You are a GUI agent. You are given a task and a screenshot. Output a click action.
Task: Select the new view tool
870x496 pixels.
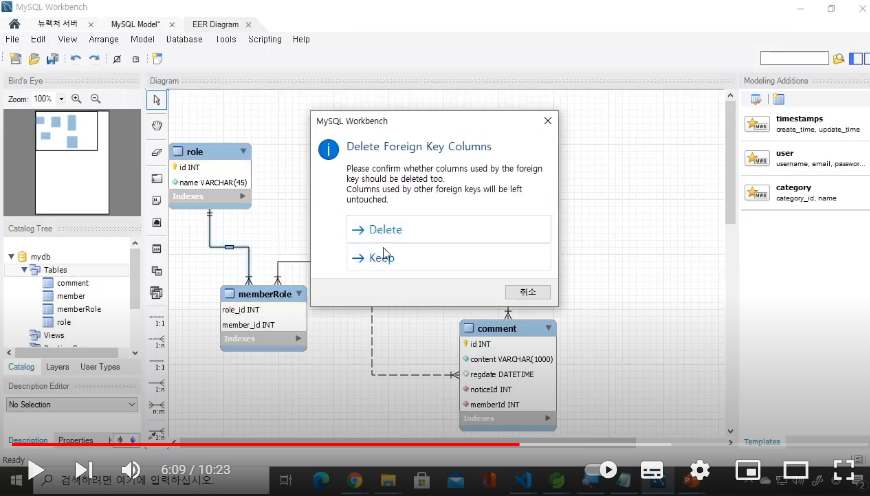click(x=157, y=271)
